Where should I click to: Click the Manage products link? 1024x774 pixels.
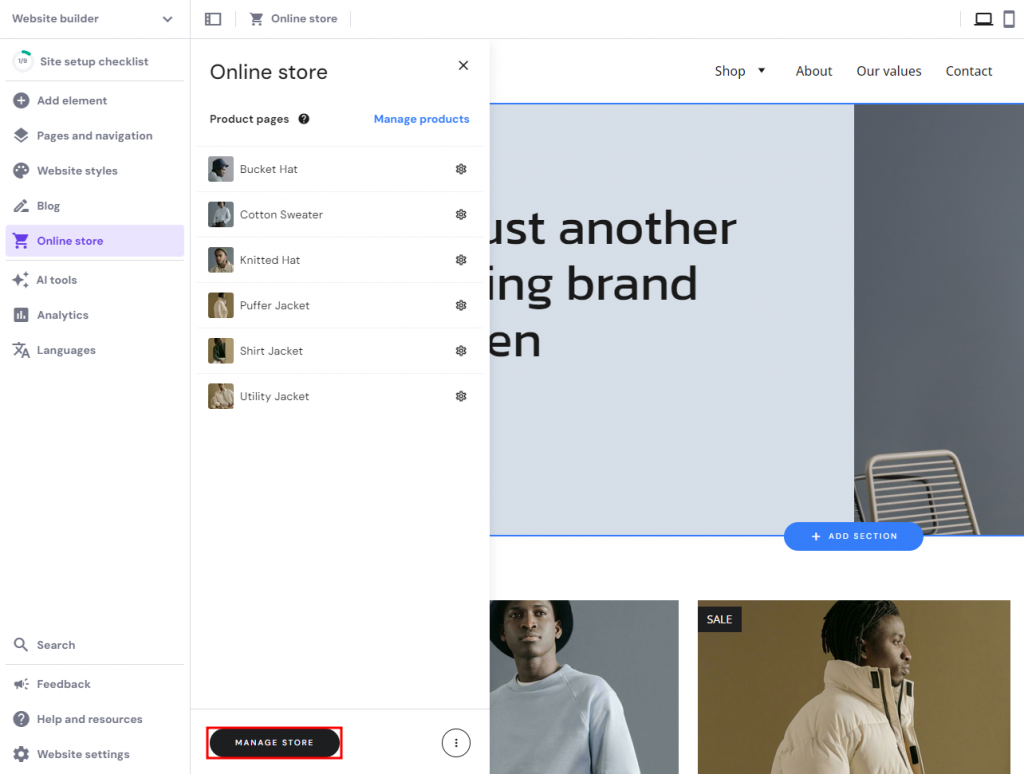point(421,119)
